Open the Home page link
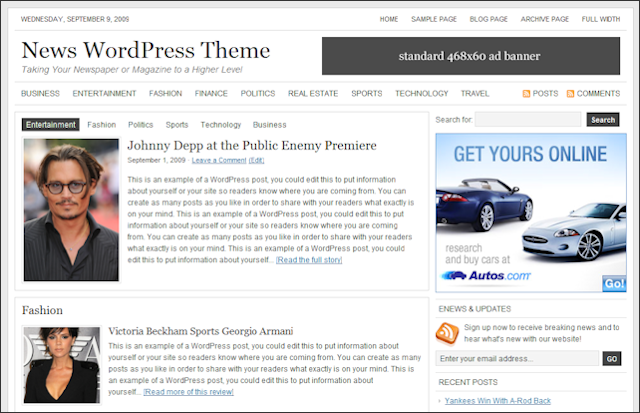 pyautogui.click(x=389, y=19)
